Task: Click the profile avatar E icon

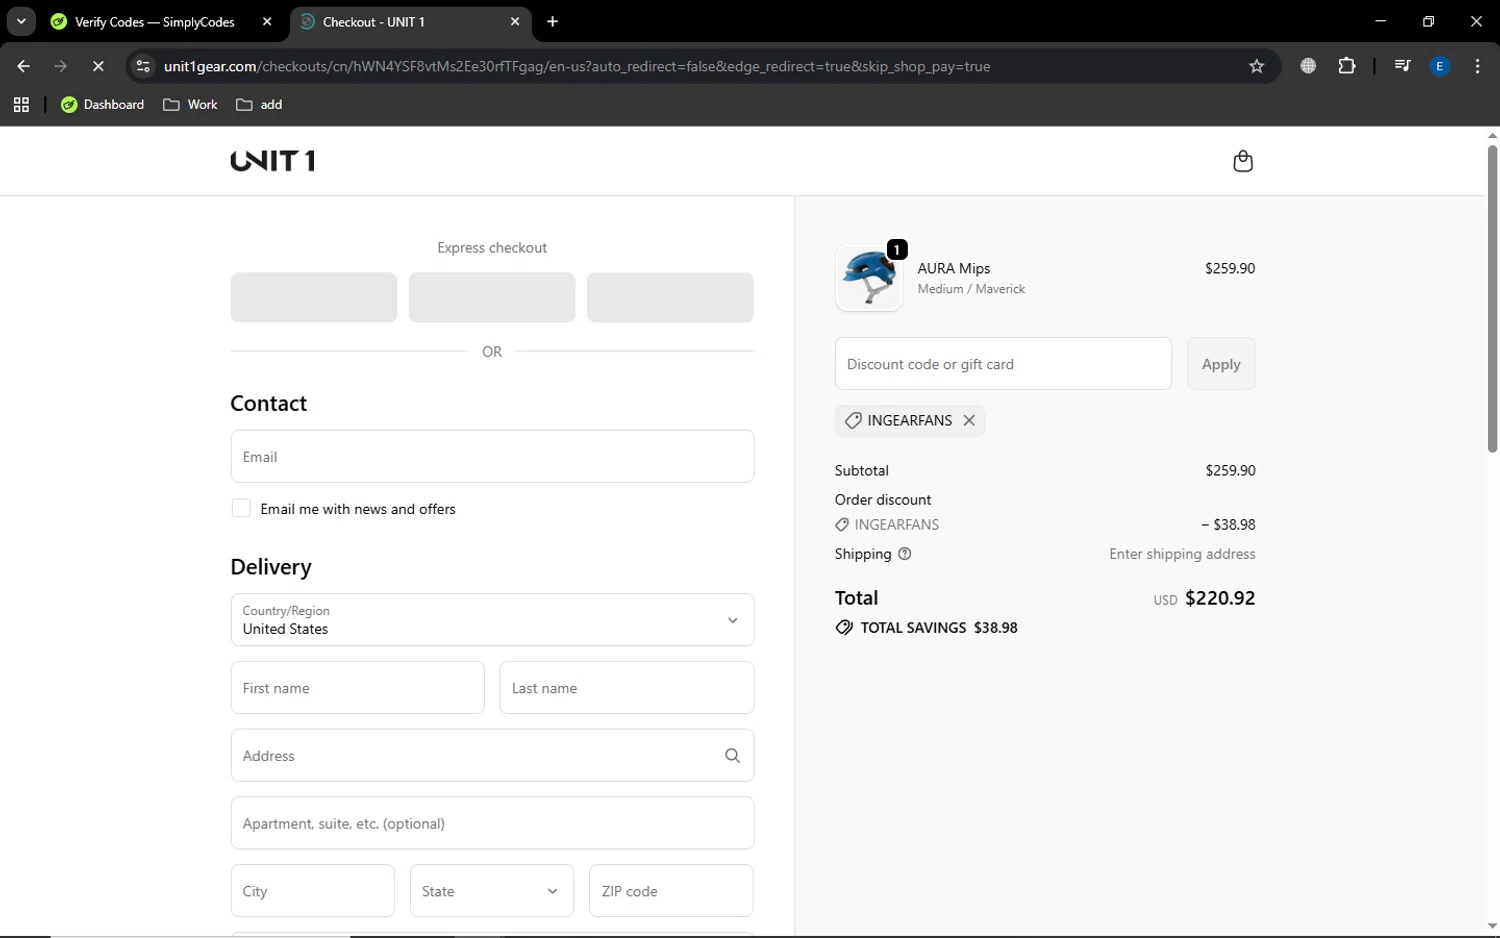Action: (x=1440, y=66)
